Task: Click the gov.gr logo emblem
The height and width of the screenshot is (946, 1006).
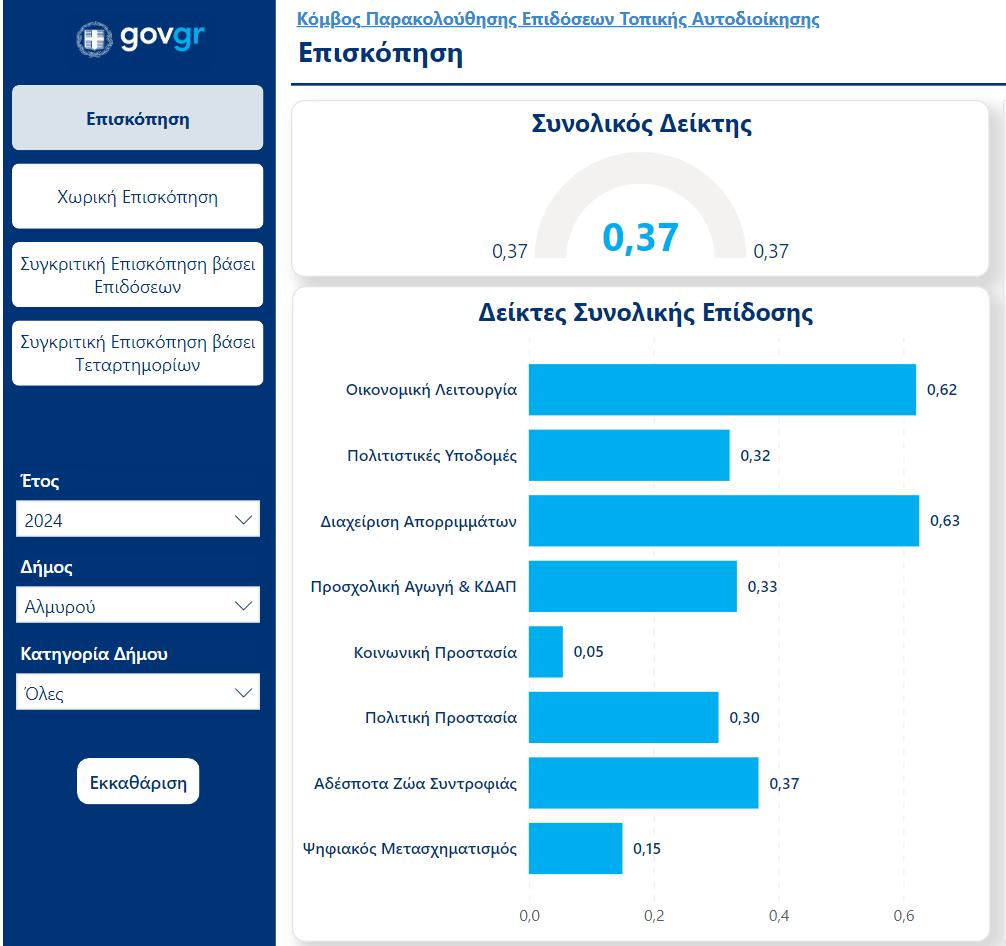Action: click(x=95, y=38)
